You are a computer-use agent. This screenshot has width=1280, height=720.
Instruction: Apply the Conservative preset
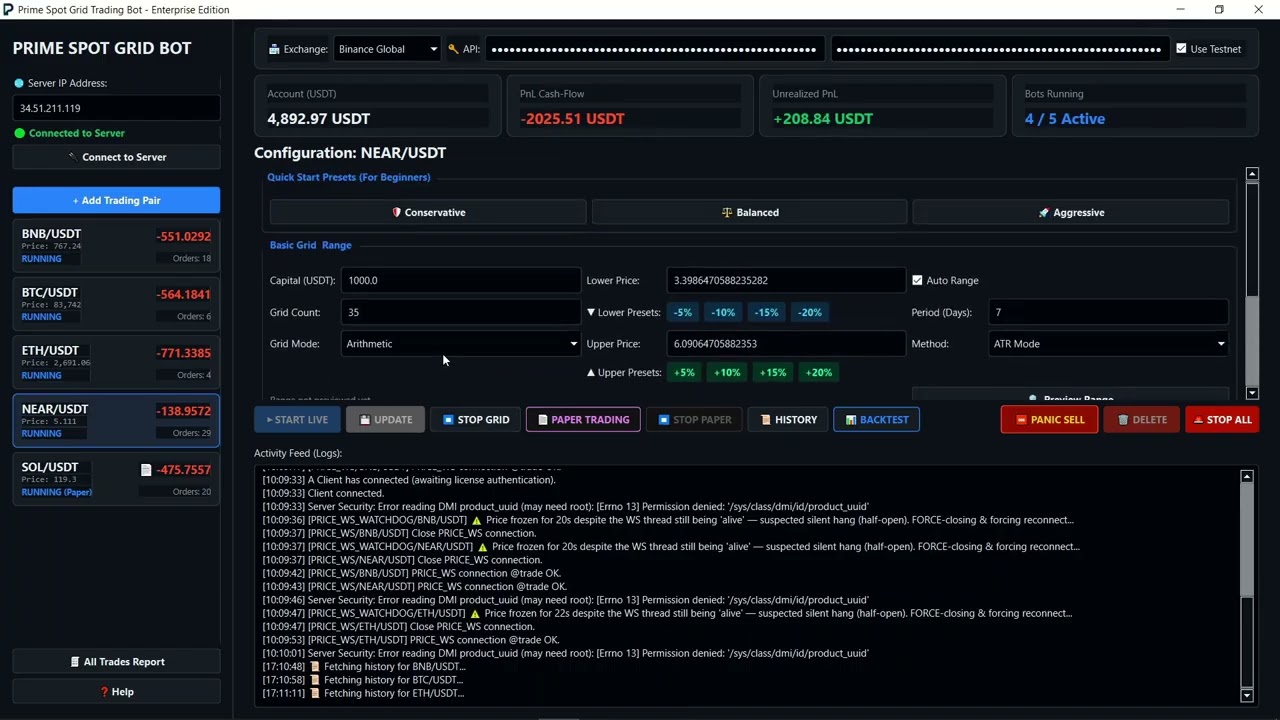[428, 212]
